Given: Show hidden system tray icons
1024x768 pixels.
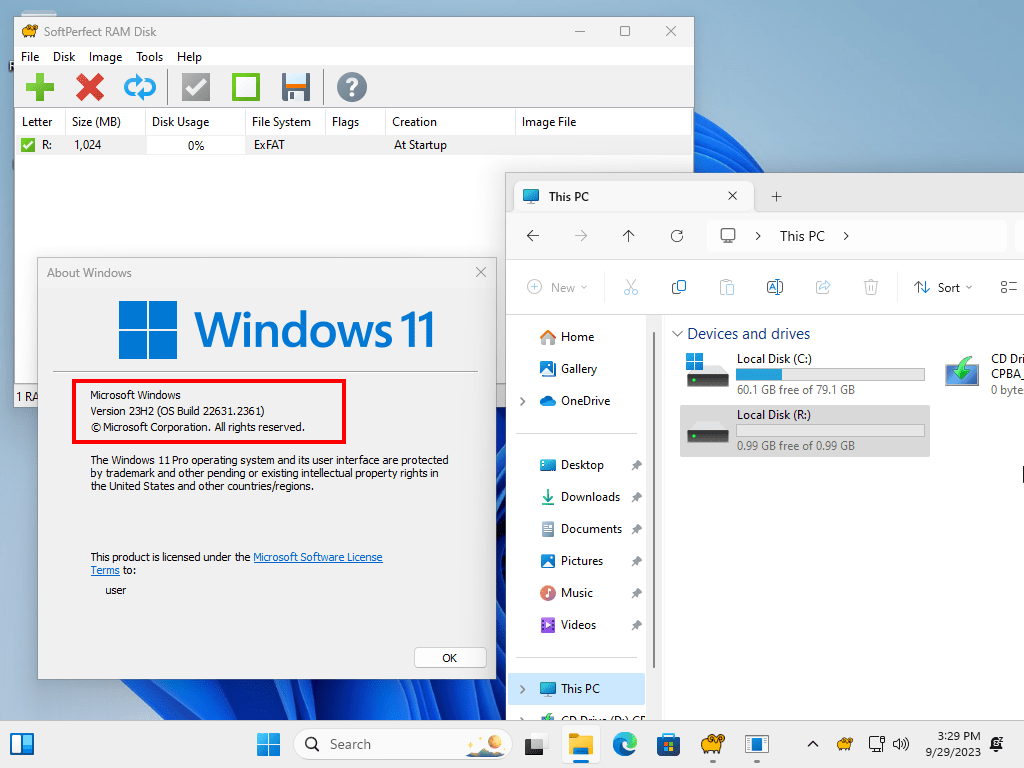Looking at the screenshot, I should [x=812, y=744].
